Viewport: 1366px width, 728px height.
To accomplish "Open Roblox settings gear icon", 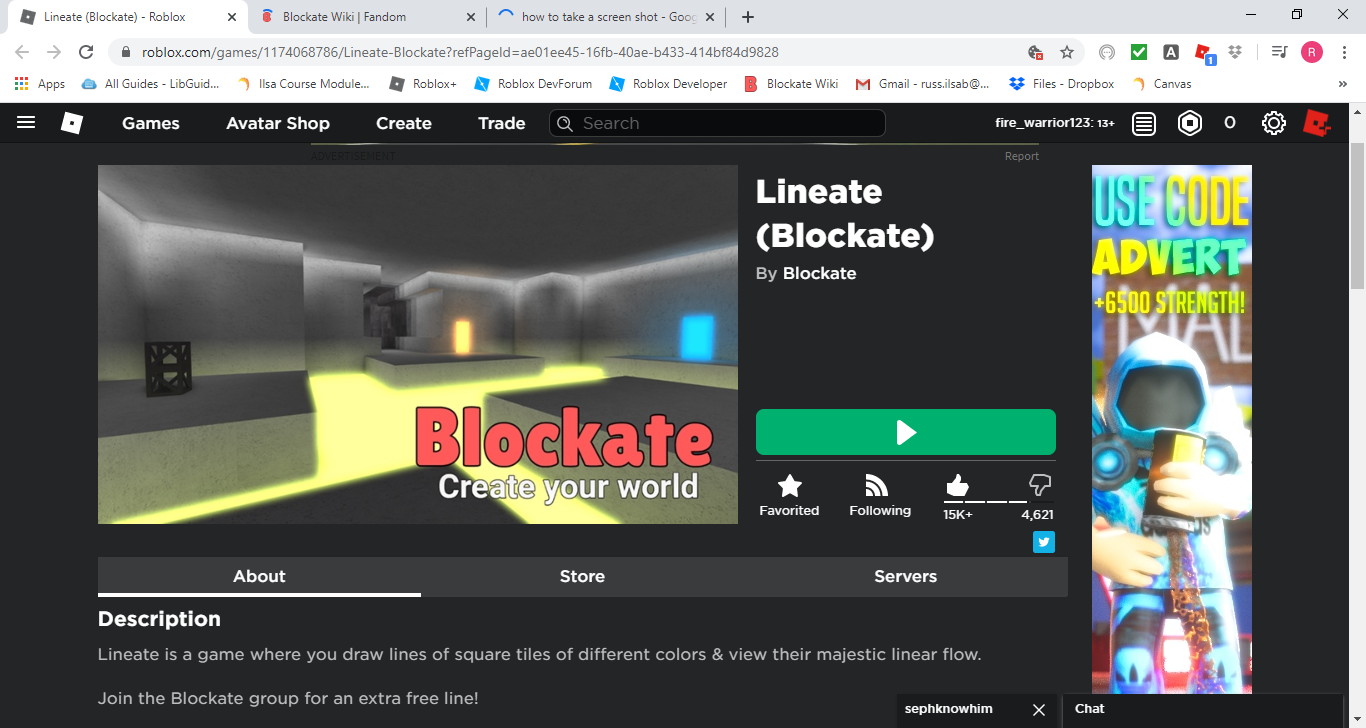I will [1273, 123].
